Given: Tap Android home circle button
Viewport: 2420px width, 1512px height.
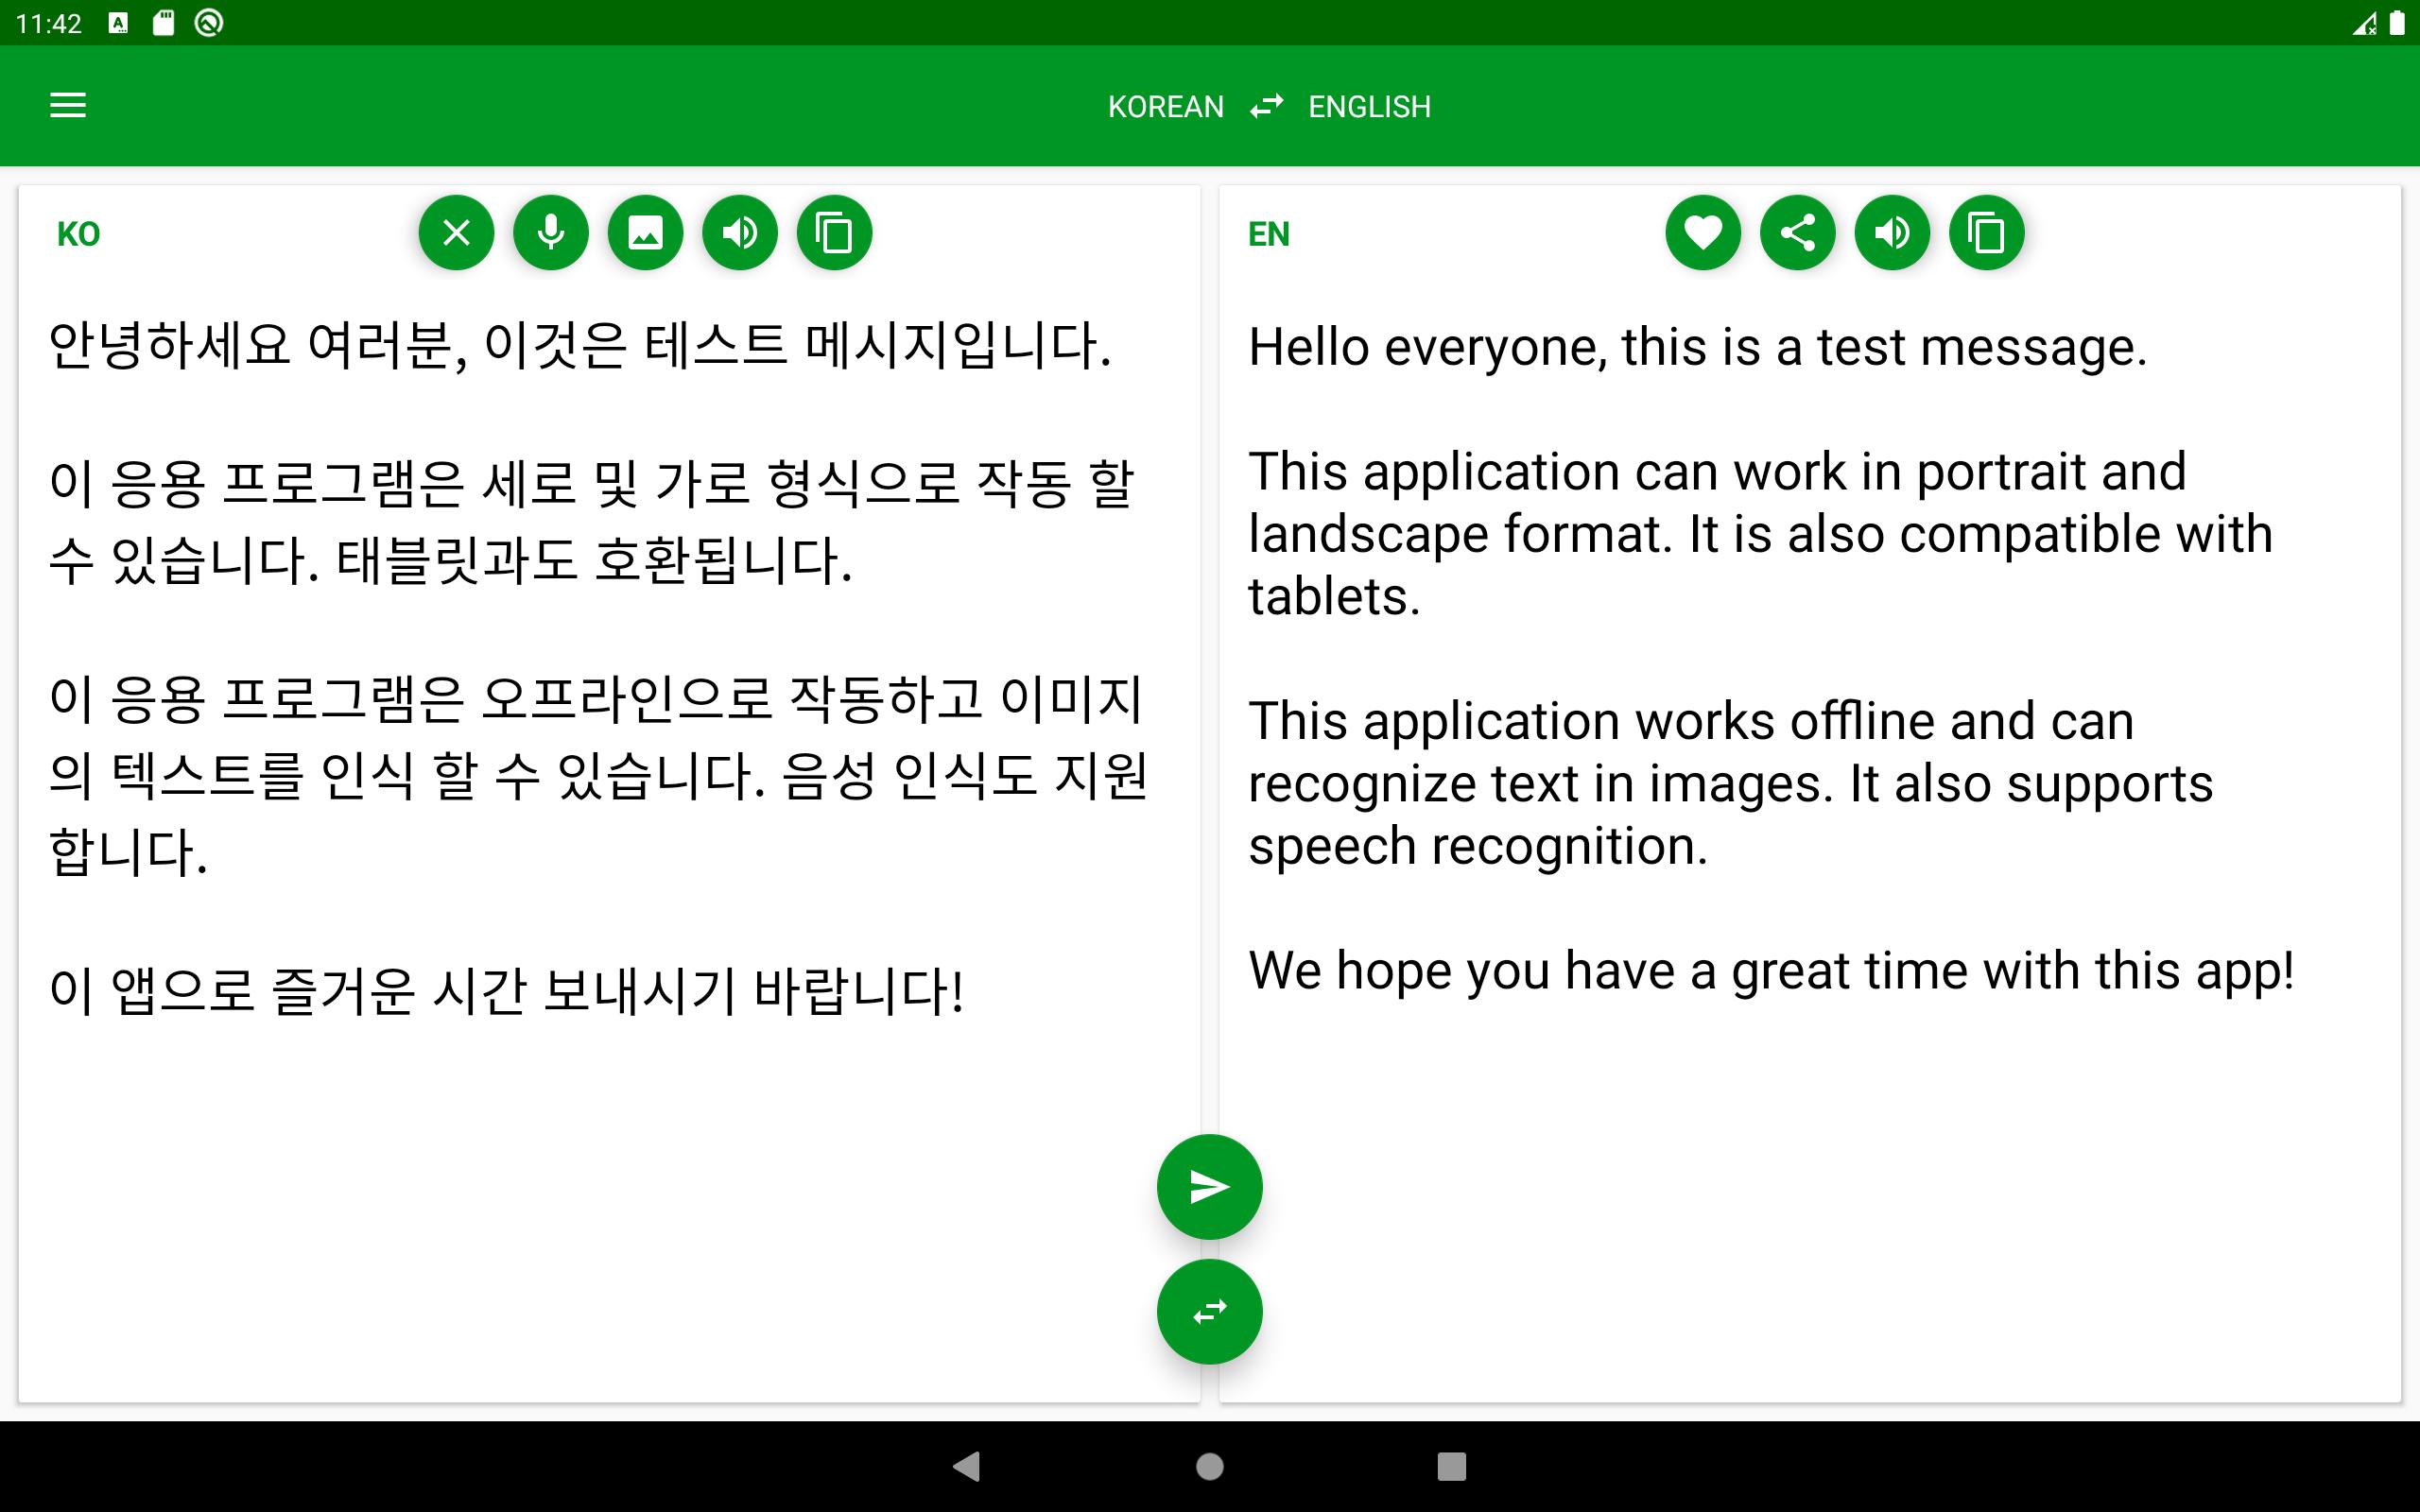Looking at the screenshot, I should pos(1209,1467).
